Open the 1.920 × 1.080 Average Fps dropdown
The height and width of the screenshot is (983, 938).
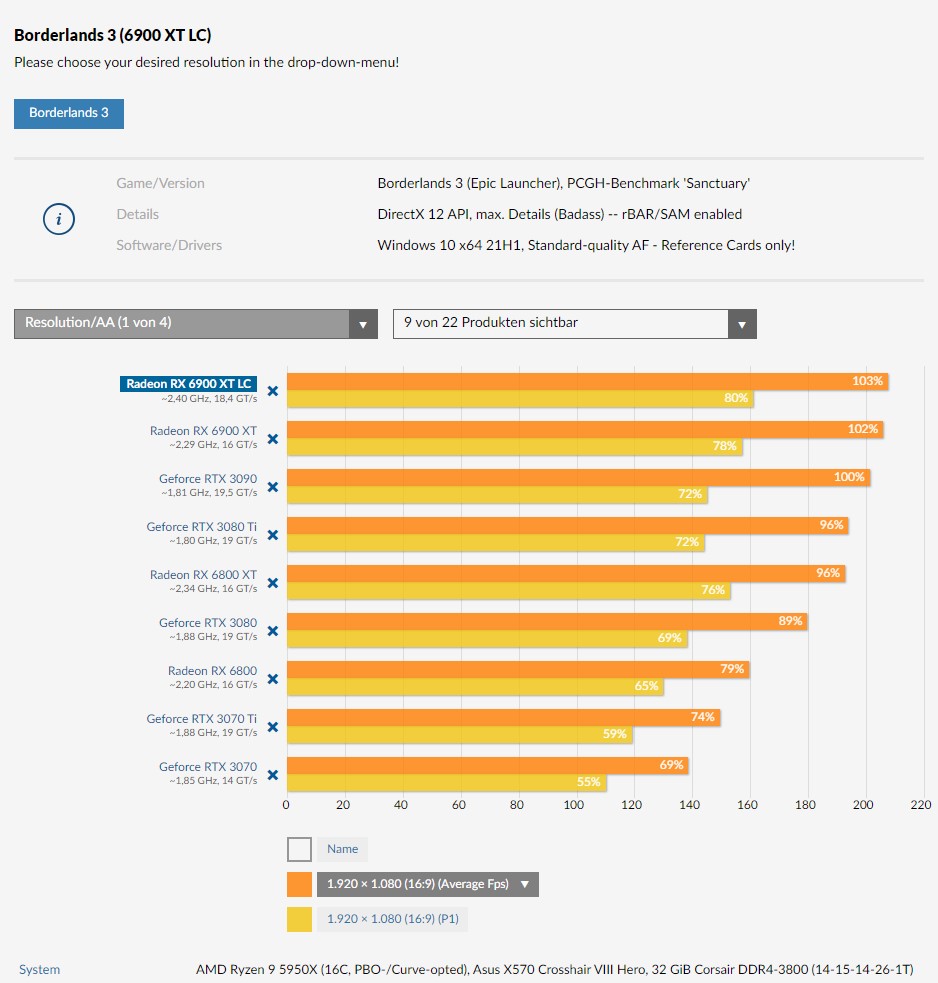pyautogui.click(x=427, y=884)
